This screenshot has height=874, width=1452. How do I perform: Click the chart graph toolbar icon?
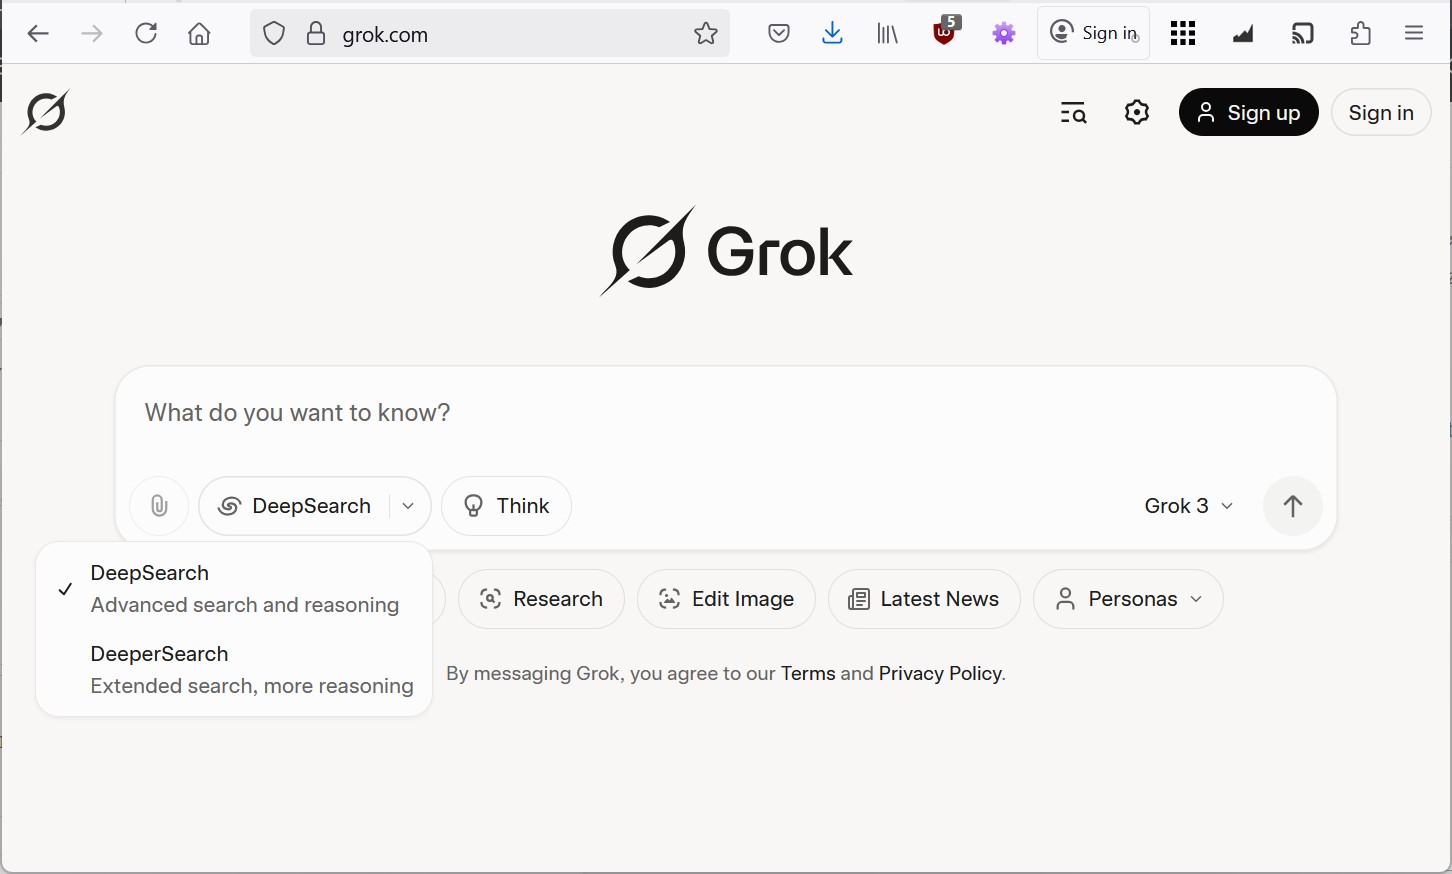pos(1243,34)
